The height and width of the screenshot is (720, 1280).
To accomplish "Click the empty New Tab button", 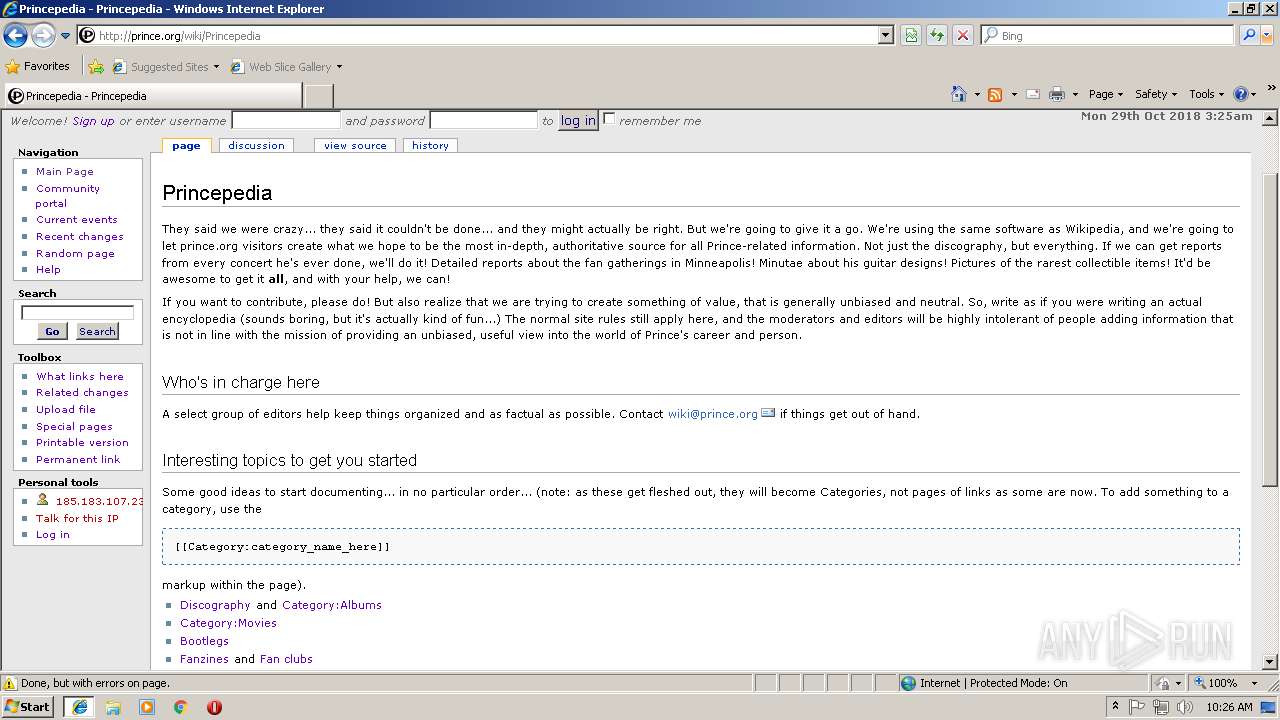I will coord(318,96).
